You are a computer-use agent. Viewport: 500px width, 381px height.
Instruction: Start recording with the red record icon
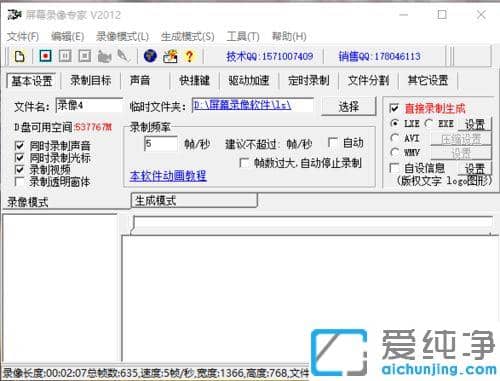click(45, 56)
